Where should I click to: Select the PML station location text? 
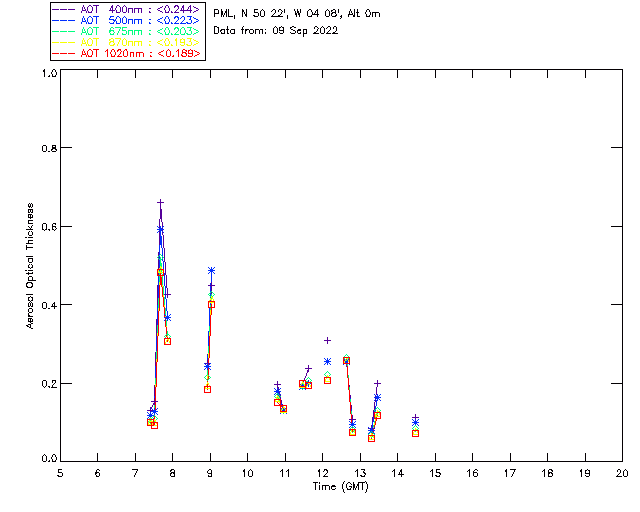pyautogui.click(x=297, y=14)
